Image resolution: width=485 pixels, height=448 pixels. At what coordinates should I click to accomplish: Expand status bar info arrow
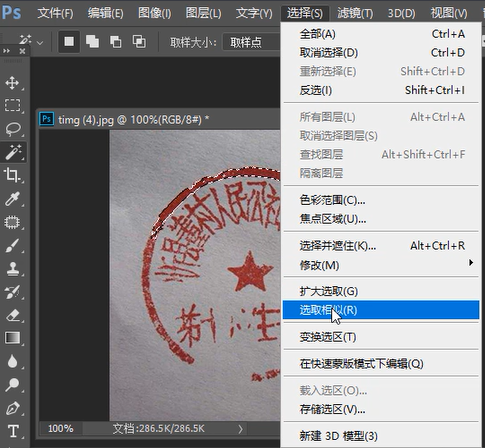(240, 429)
